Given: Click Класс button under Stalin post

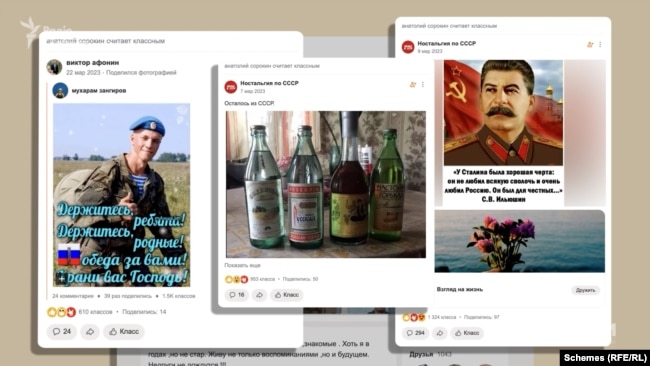Looking at the screenshot, I should [467, 333].
